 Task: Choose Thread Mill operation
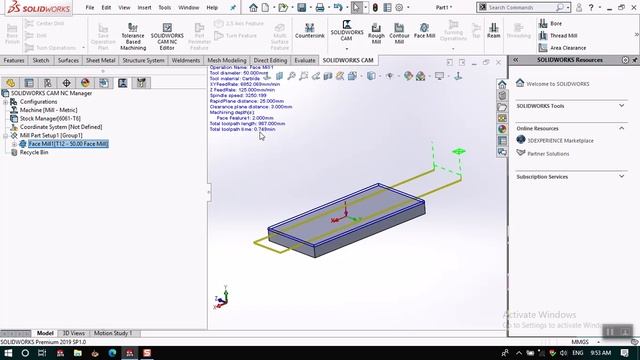point(558,36)
